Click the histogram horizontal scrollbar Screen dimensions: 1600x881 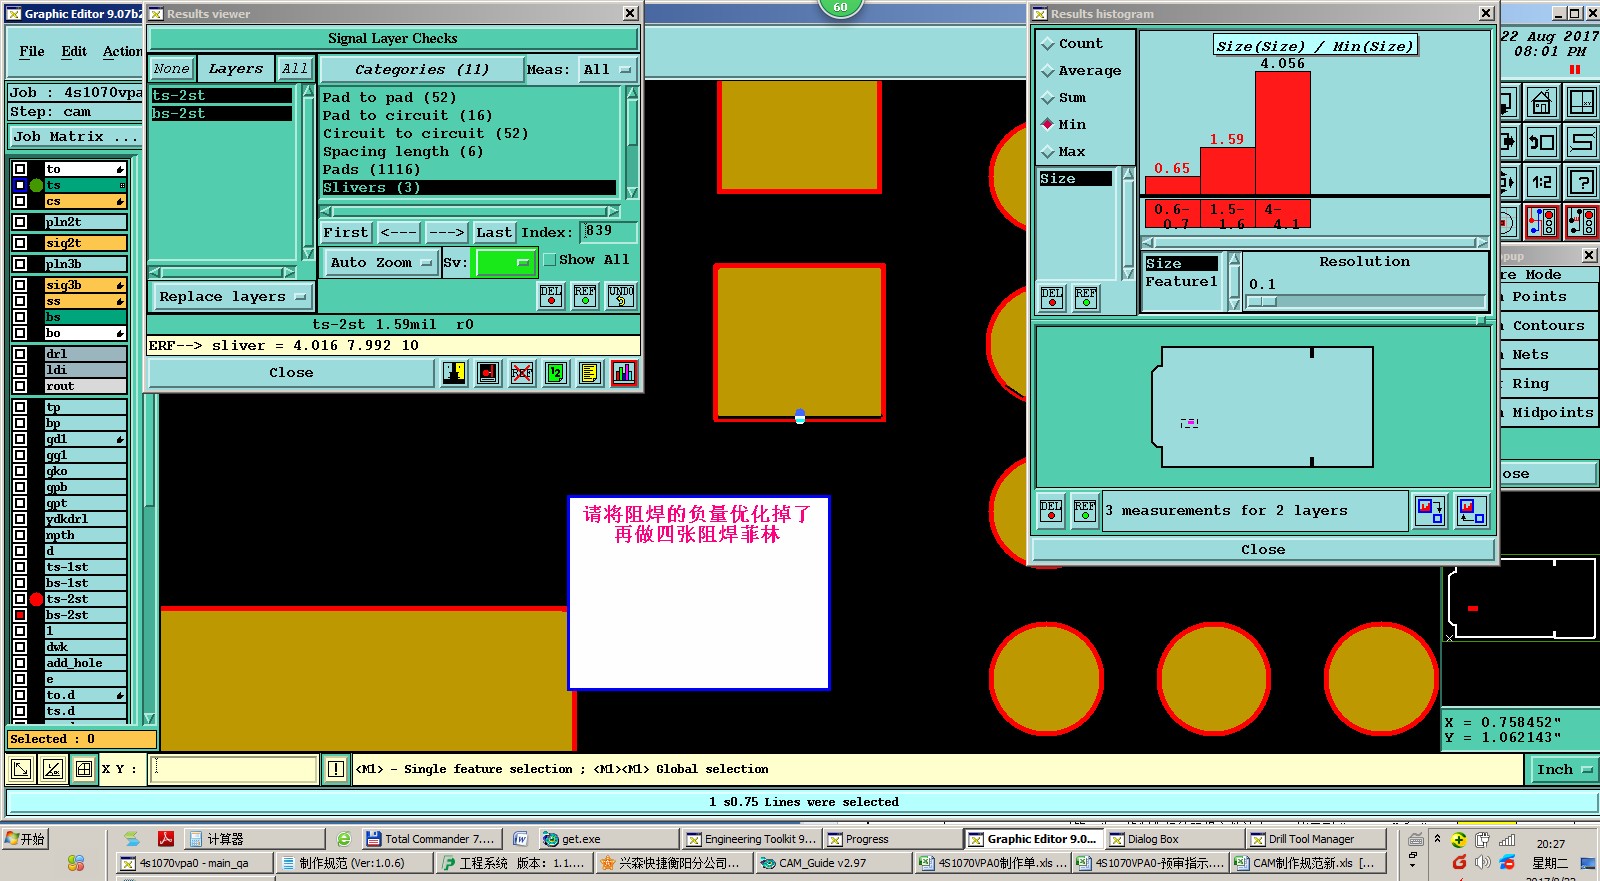(x=1314, y=242)
